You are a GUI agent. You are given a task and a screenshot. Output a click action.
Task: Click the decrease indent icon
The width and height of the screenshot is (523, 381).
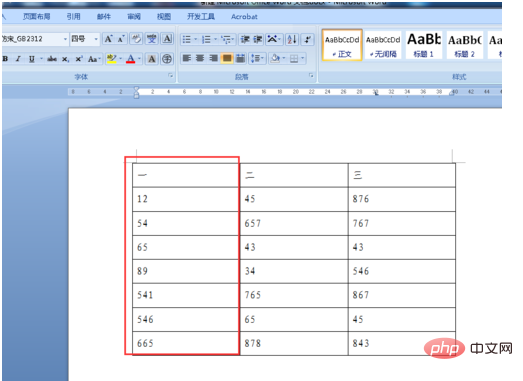click(x=245, y=39)
